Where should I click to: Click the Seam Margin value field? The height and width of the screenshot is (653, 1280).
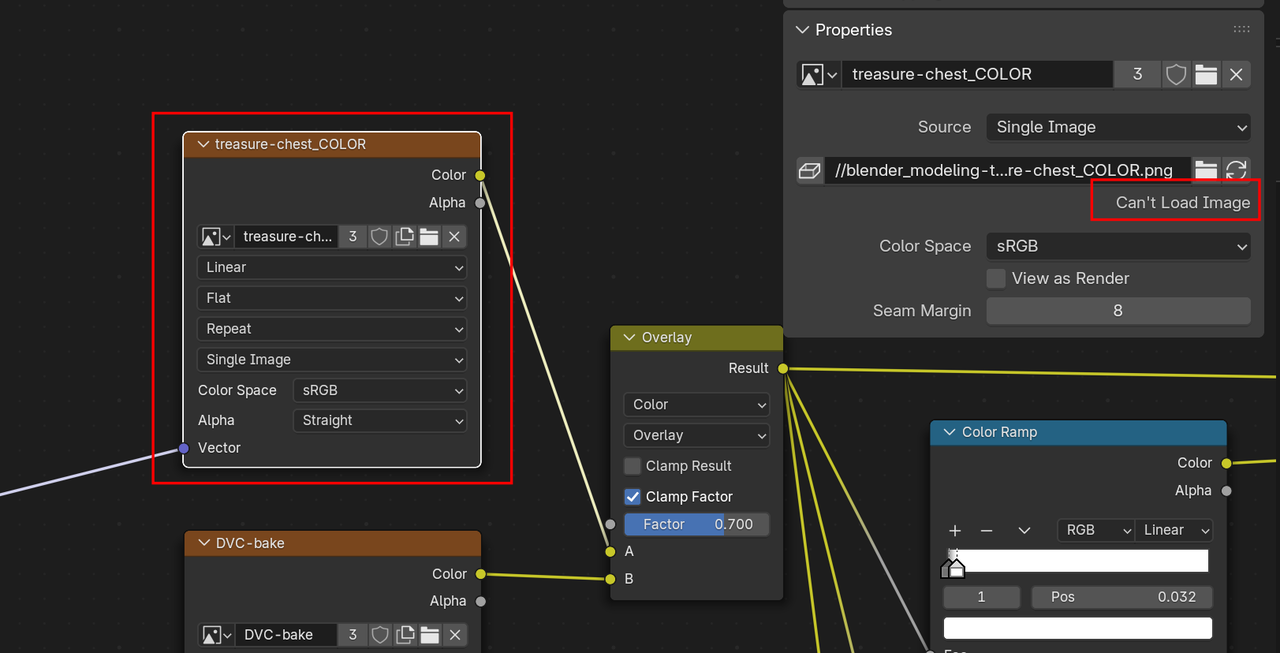1118,311
